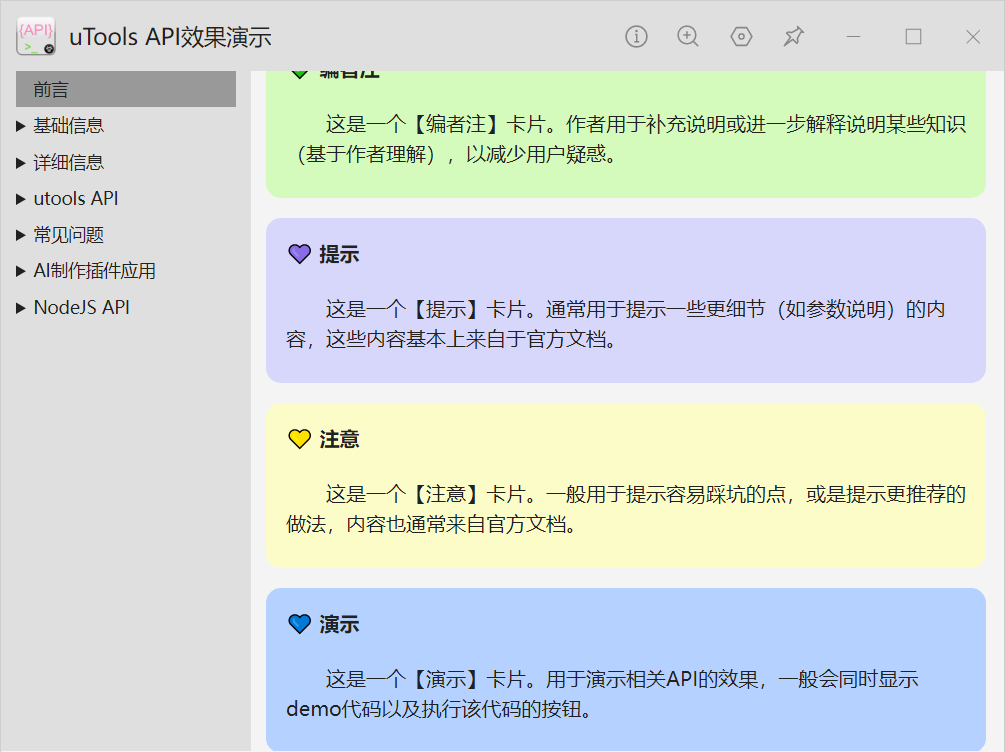Click the zoom-in magnifier icon
This screenshot has width=1005, height=752.
point(688,37)
